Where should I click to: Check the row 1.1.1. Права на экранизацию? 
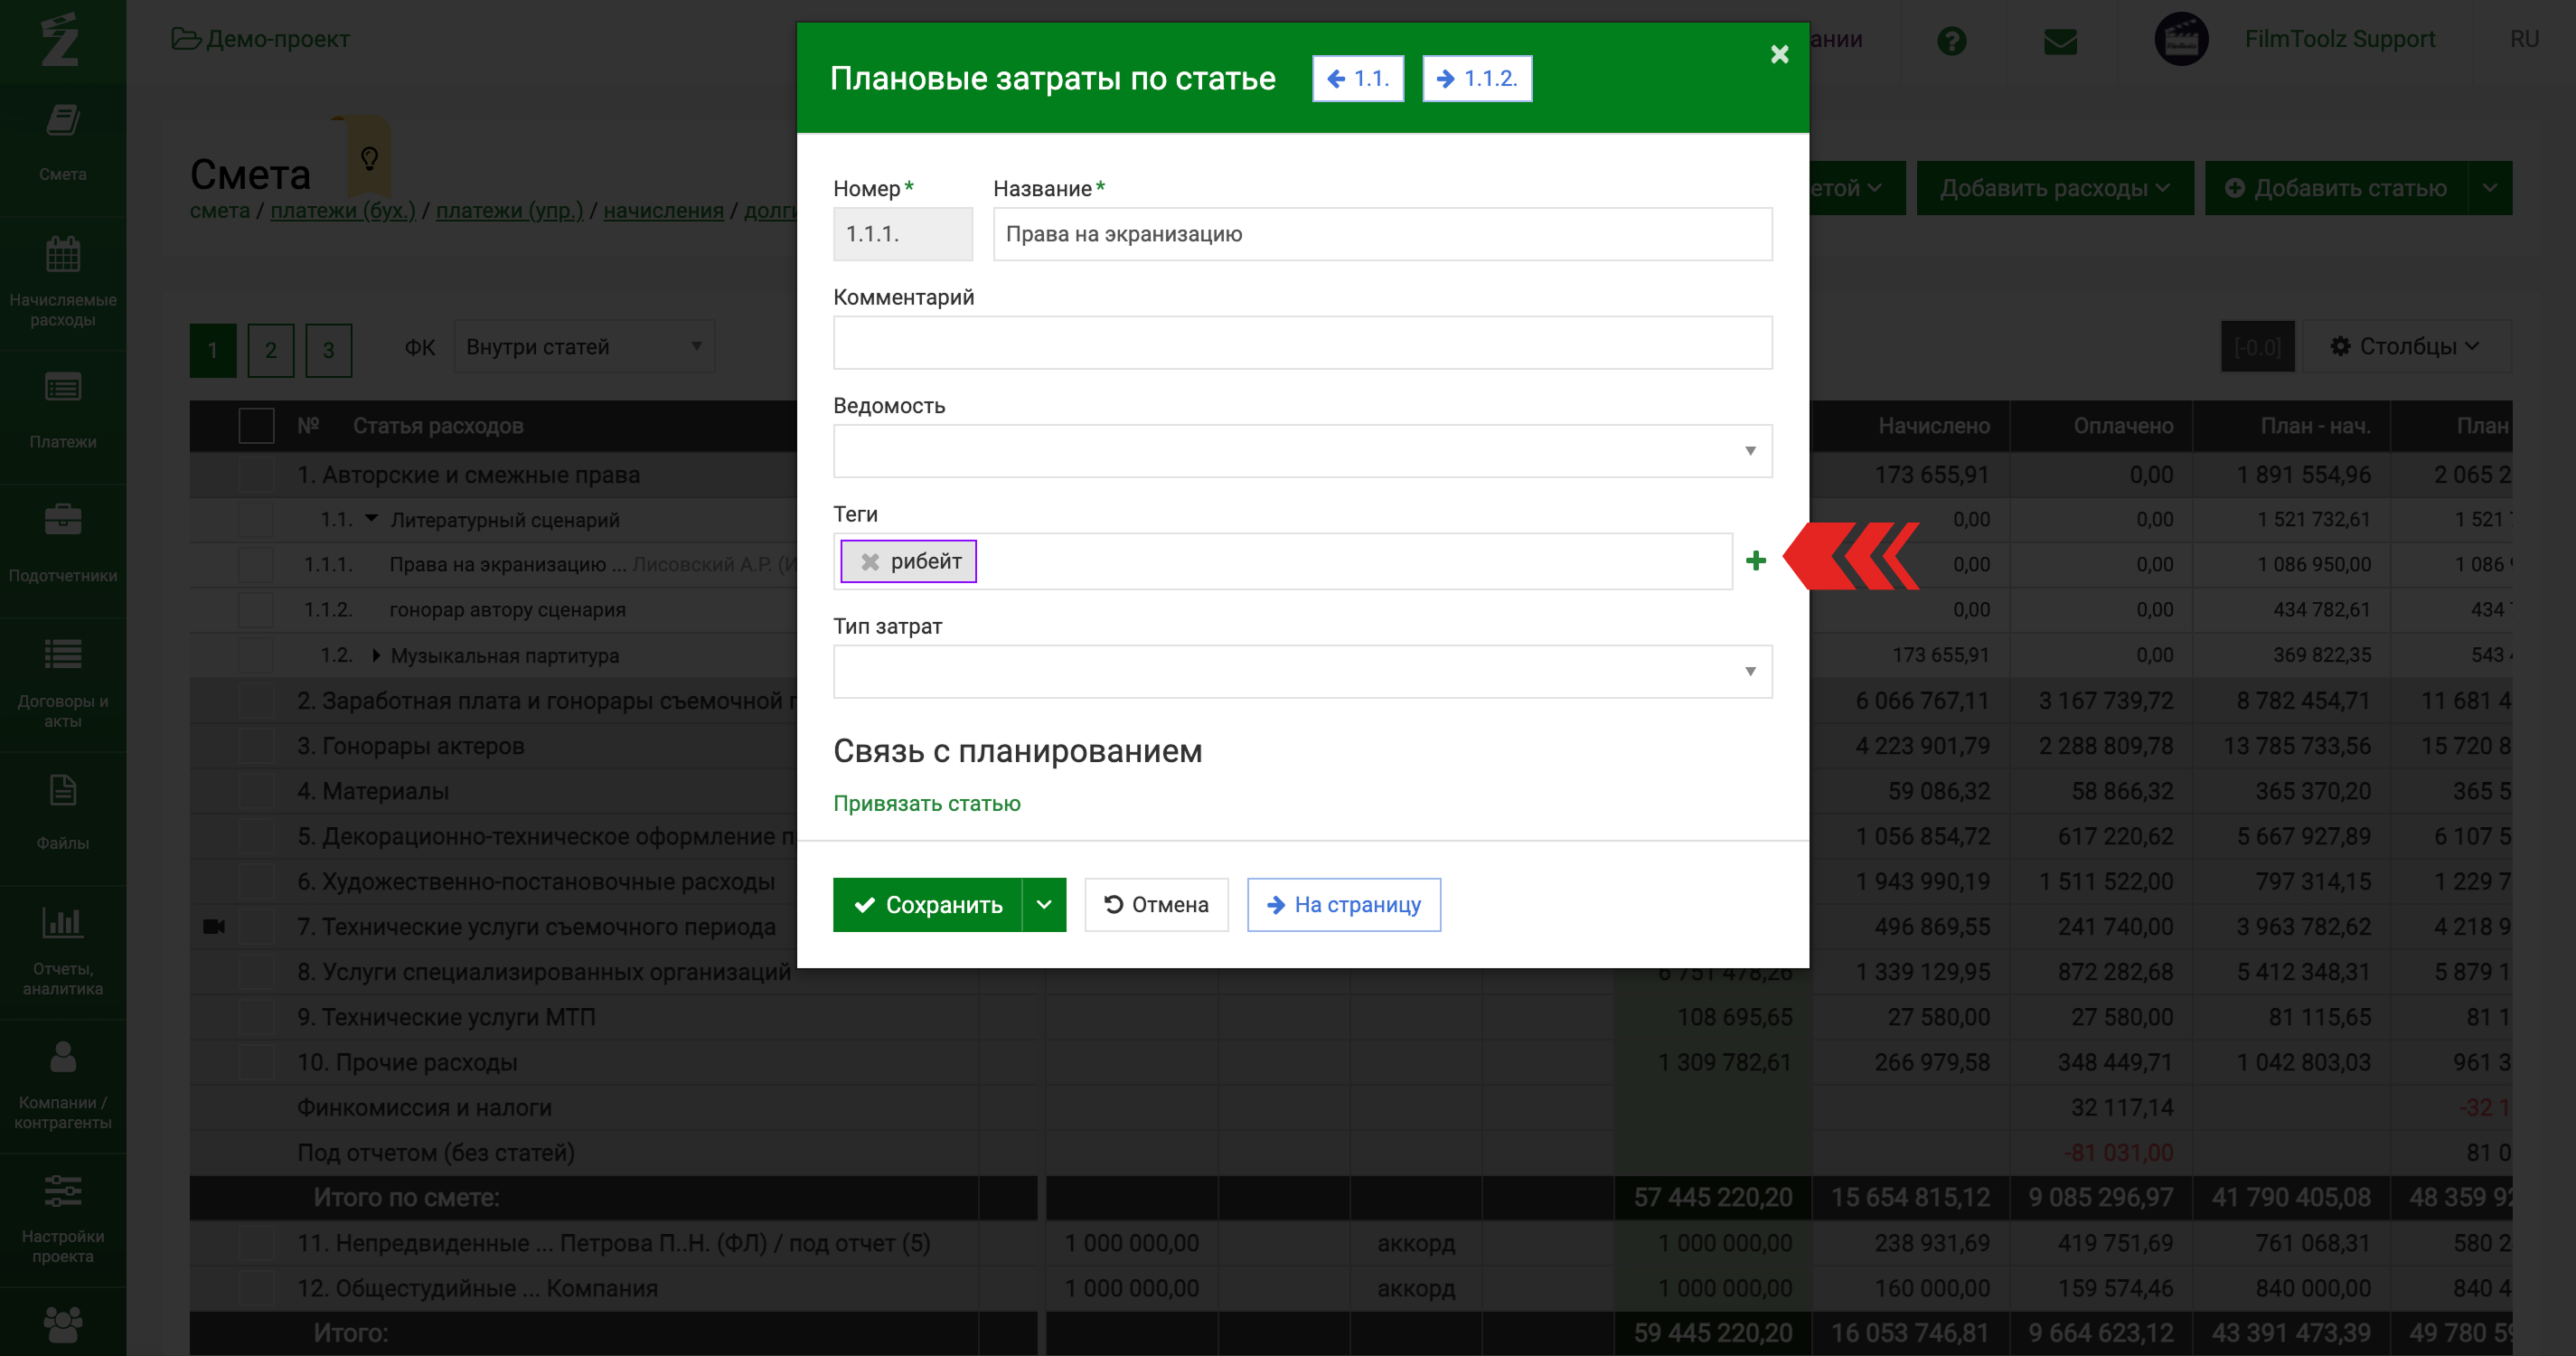point(256,565)
